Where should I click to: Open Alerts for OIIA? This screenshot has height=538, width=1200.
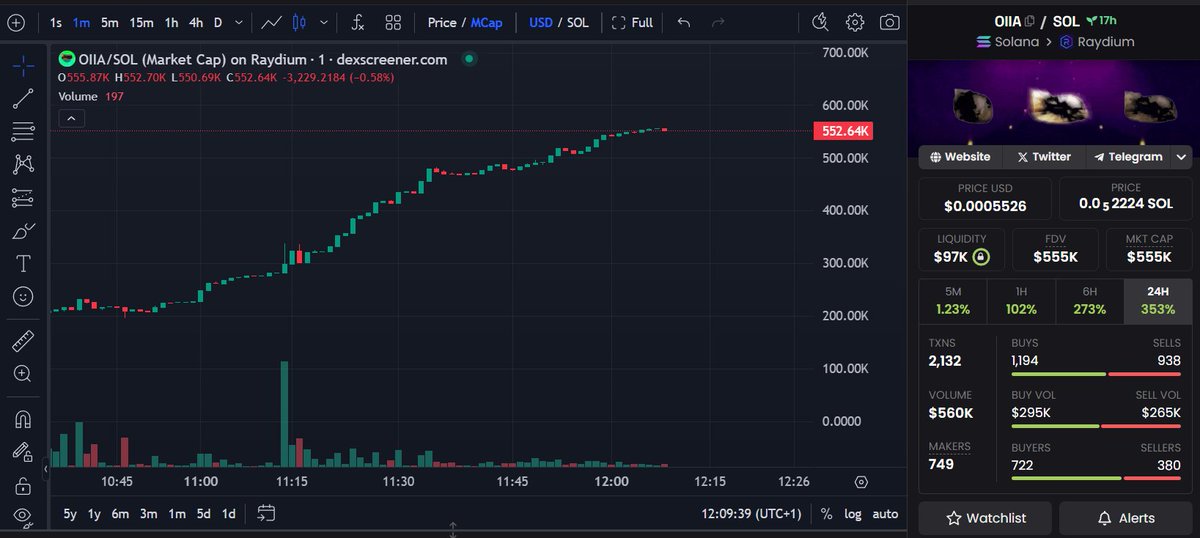point(1126,518)
